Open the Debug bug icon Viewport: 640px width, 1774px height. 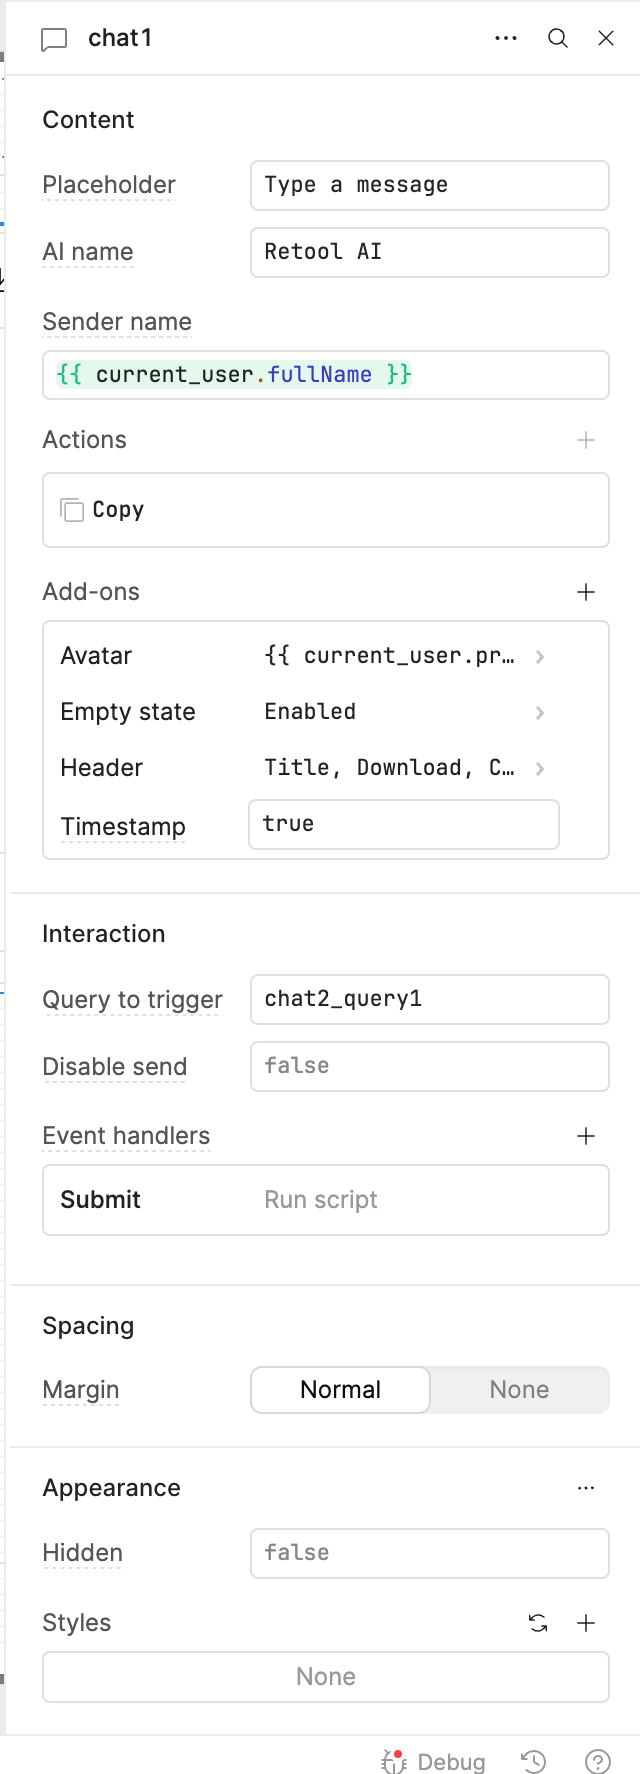(x=394, y=1761)
